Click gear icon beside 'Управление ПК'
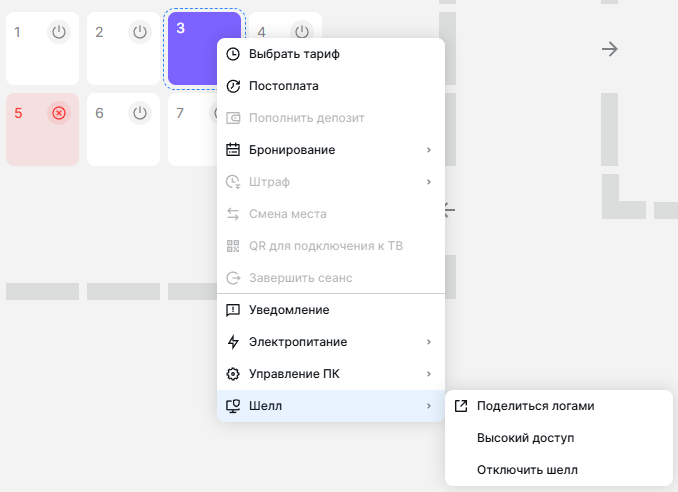 [233, 374]
